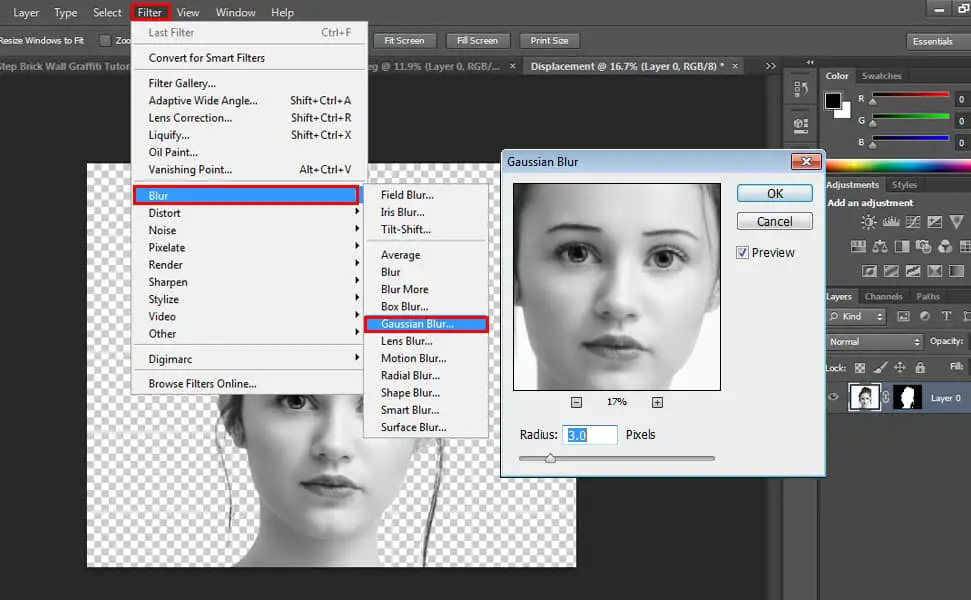Expand the Distort submenu
The image size is (971, 600).
(246, 213)
